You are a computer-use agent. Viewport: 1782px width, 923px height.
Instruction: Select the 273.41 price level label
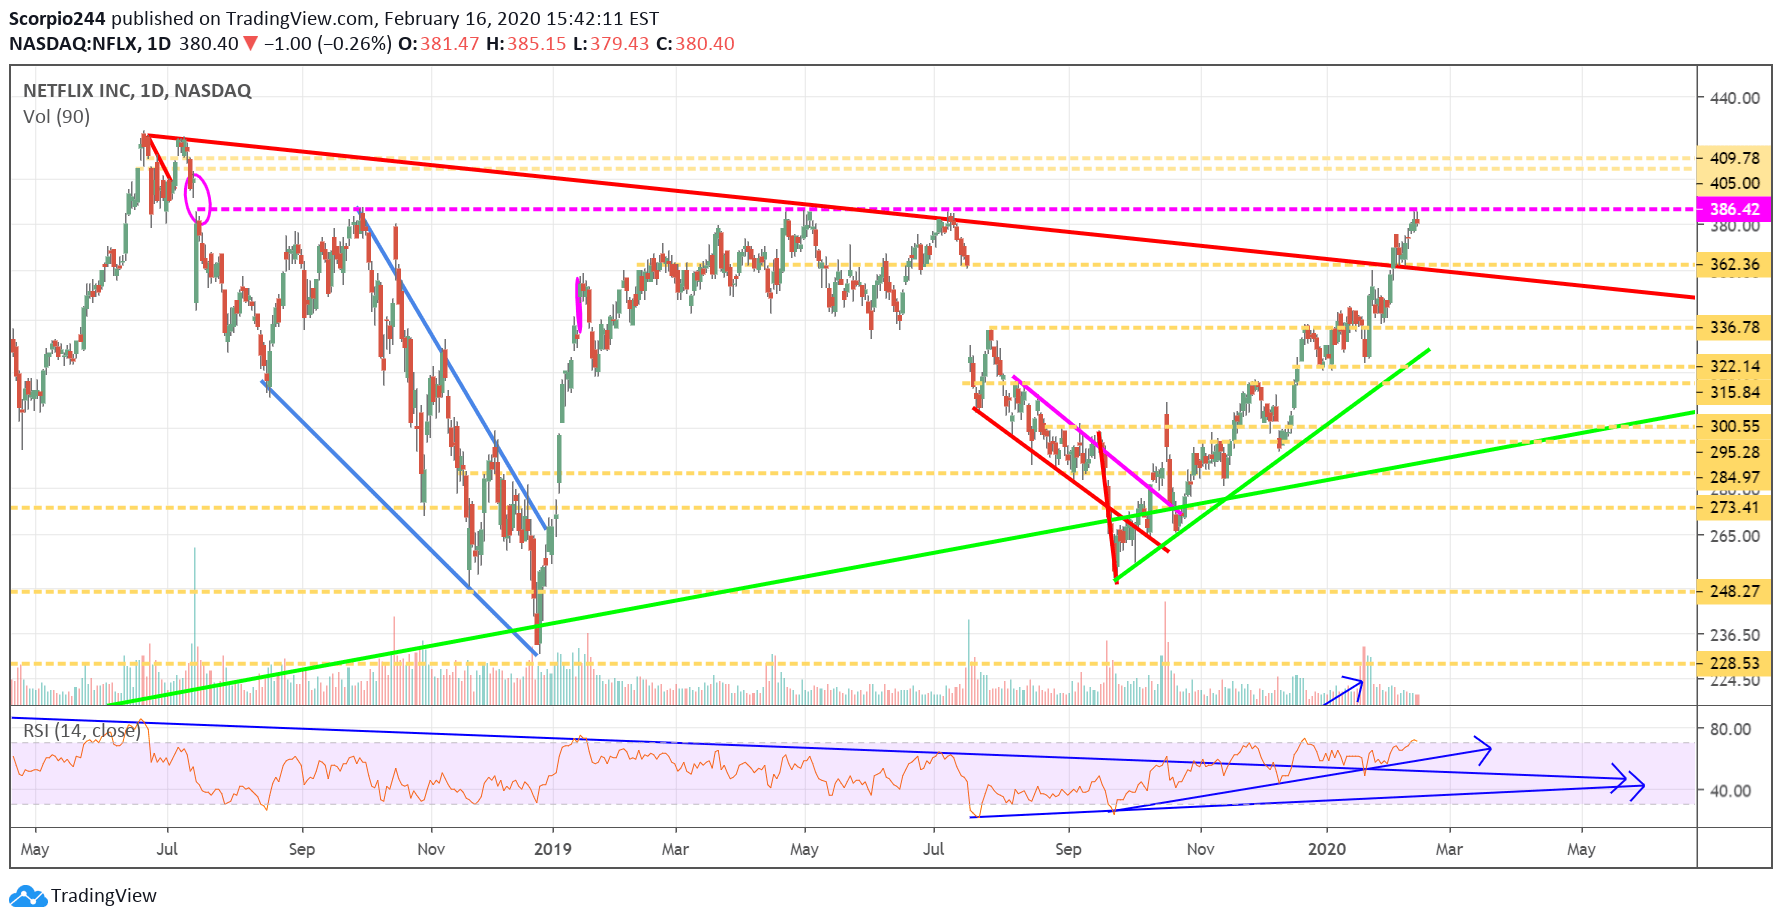tap(1734, 507)
